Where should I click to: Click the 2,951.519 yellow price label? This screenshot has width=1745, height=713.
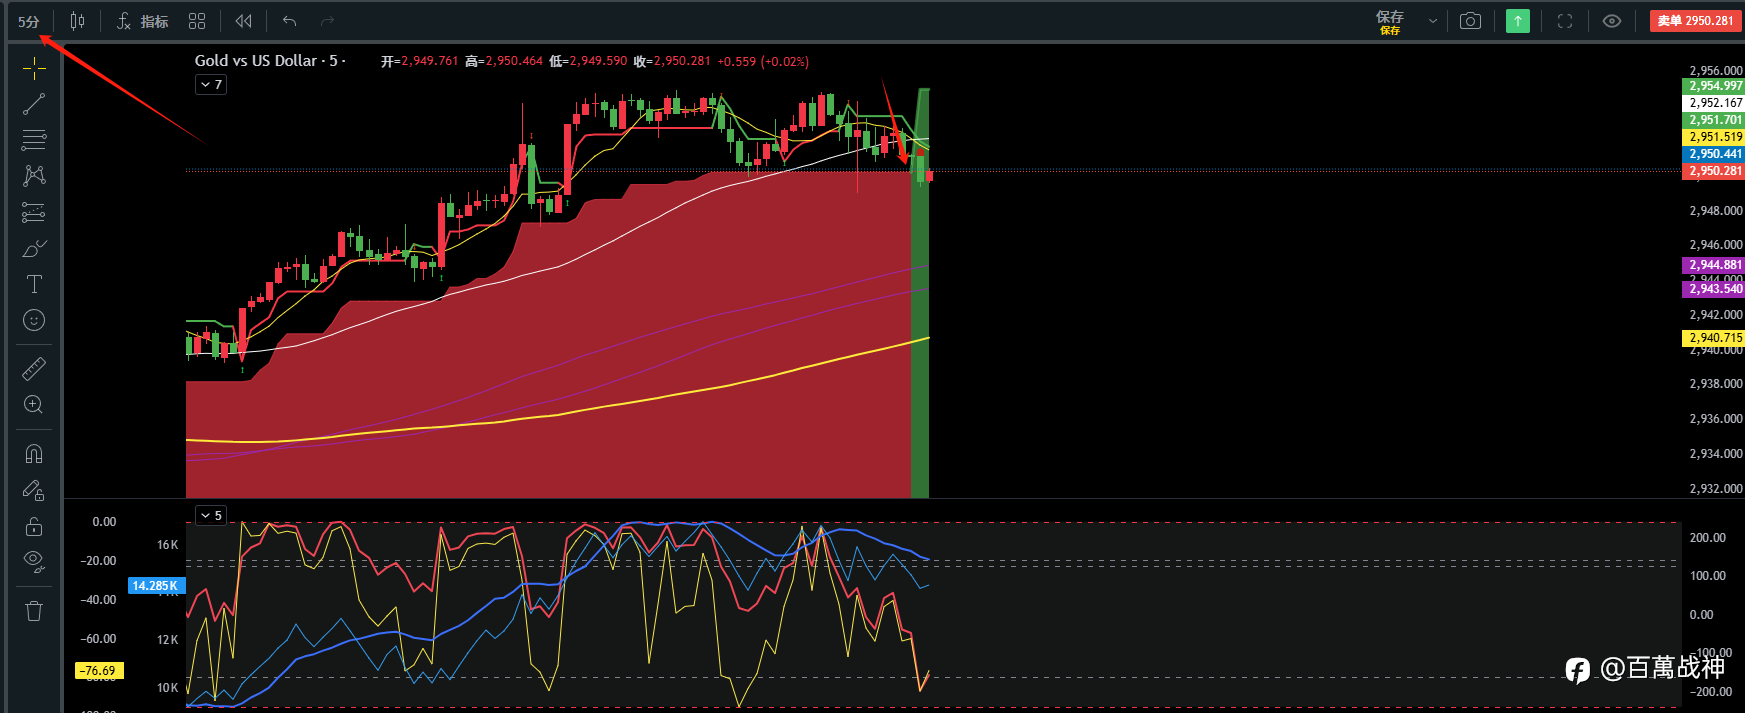(1713, 137)
